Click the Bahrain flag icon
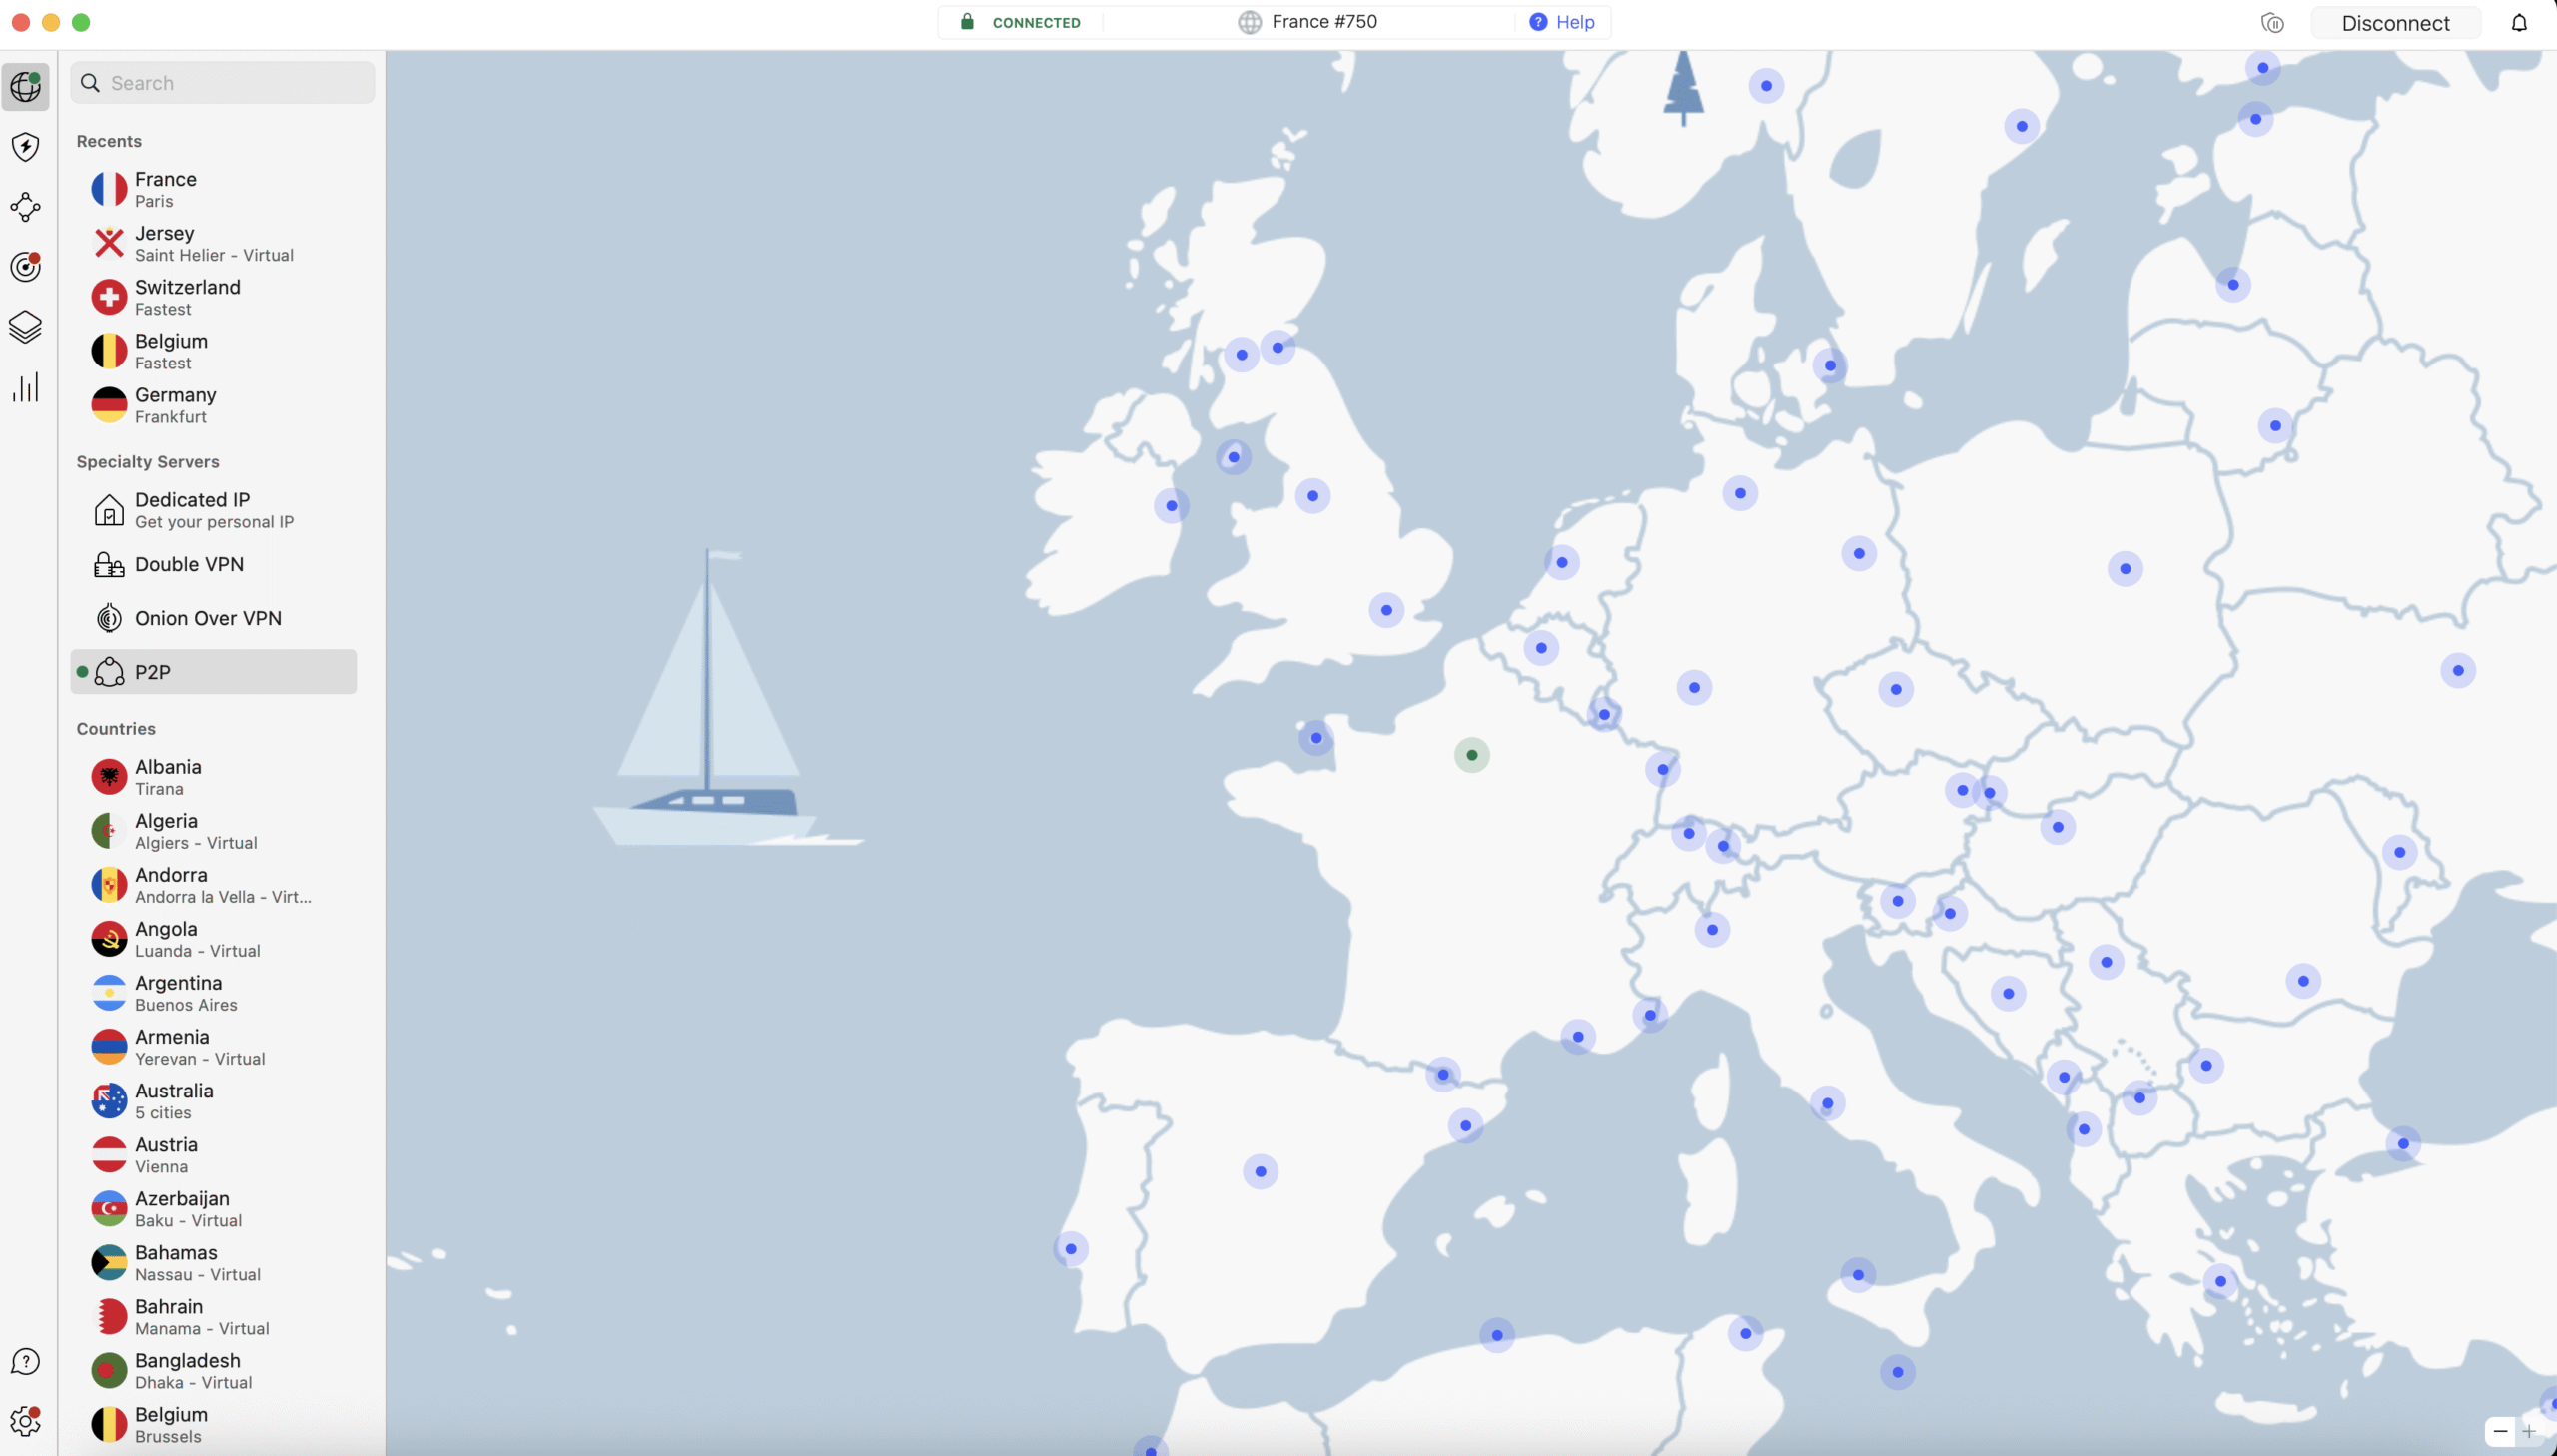This screenshot has width=2557, height=1456. [109, 1317]
